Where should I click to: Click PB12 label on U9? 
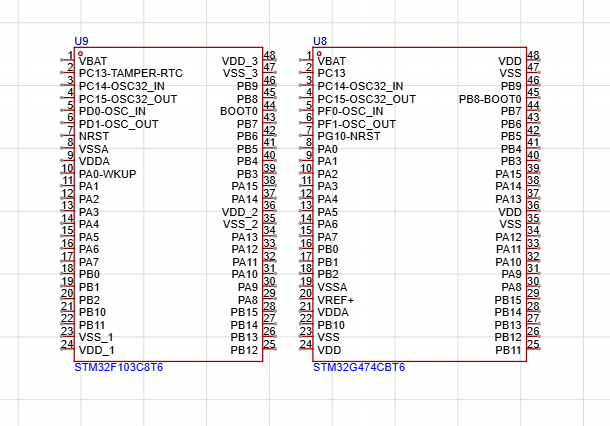pyautogui.click(x=244, y=350)
